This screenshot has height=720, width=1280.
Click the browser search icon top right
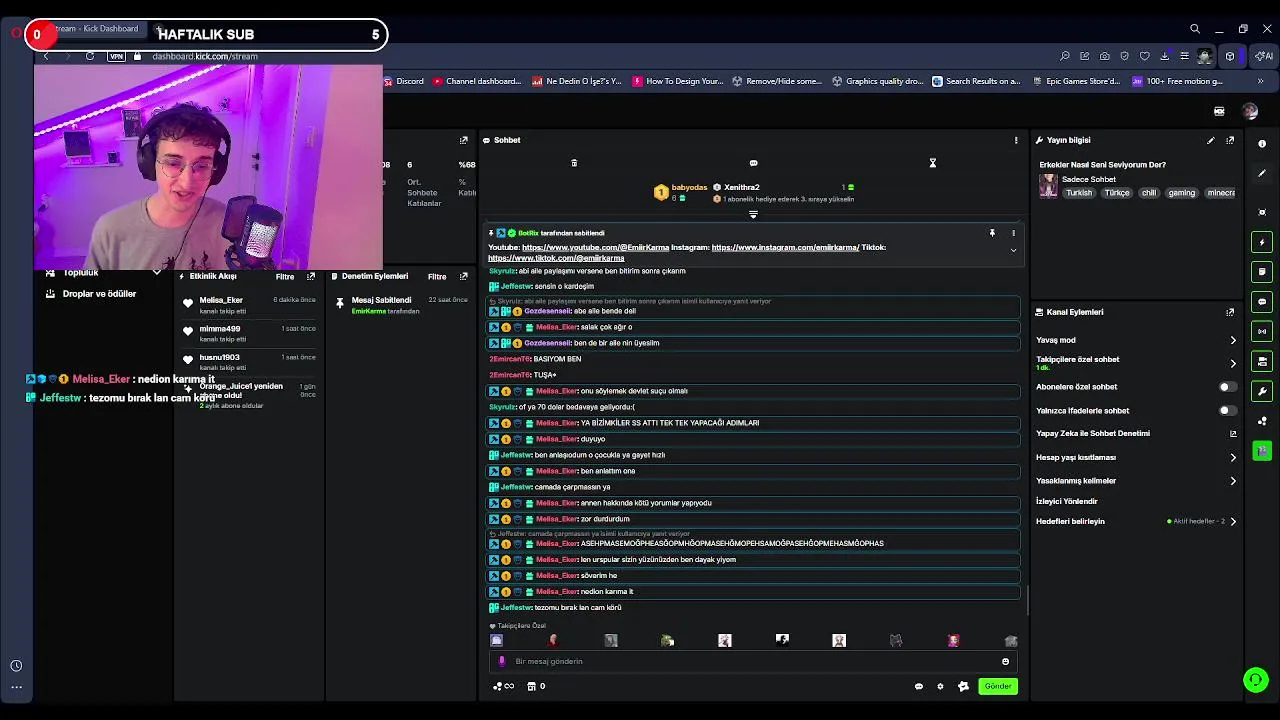tap(1195, 29)
